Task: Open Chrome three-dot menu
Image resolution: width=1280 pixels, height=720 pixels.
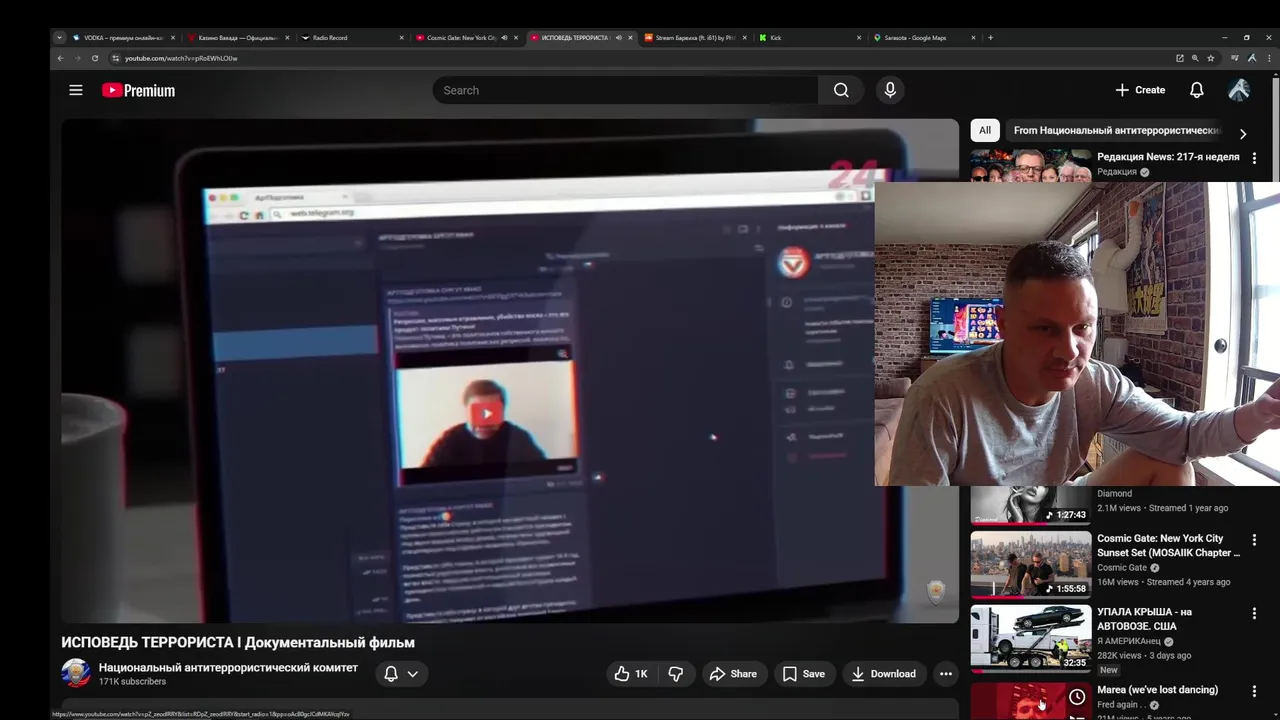Action: pos(1267,58)
